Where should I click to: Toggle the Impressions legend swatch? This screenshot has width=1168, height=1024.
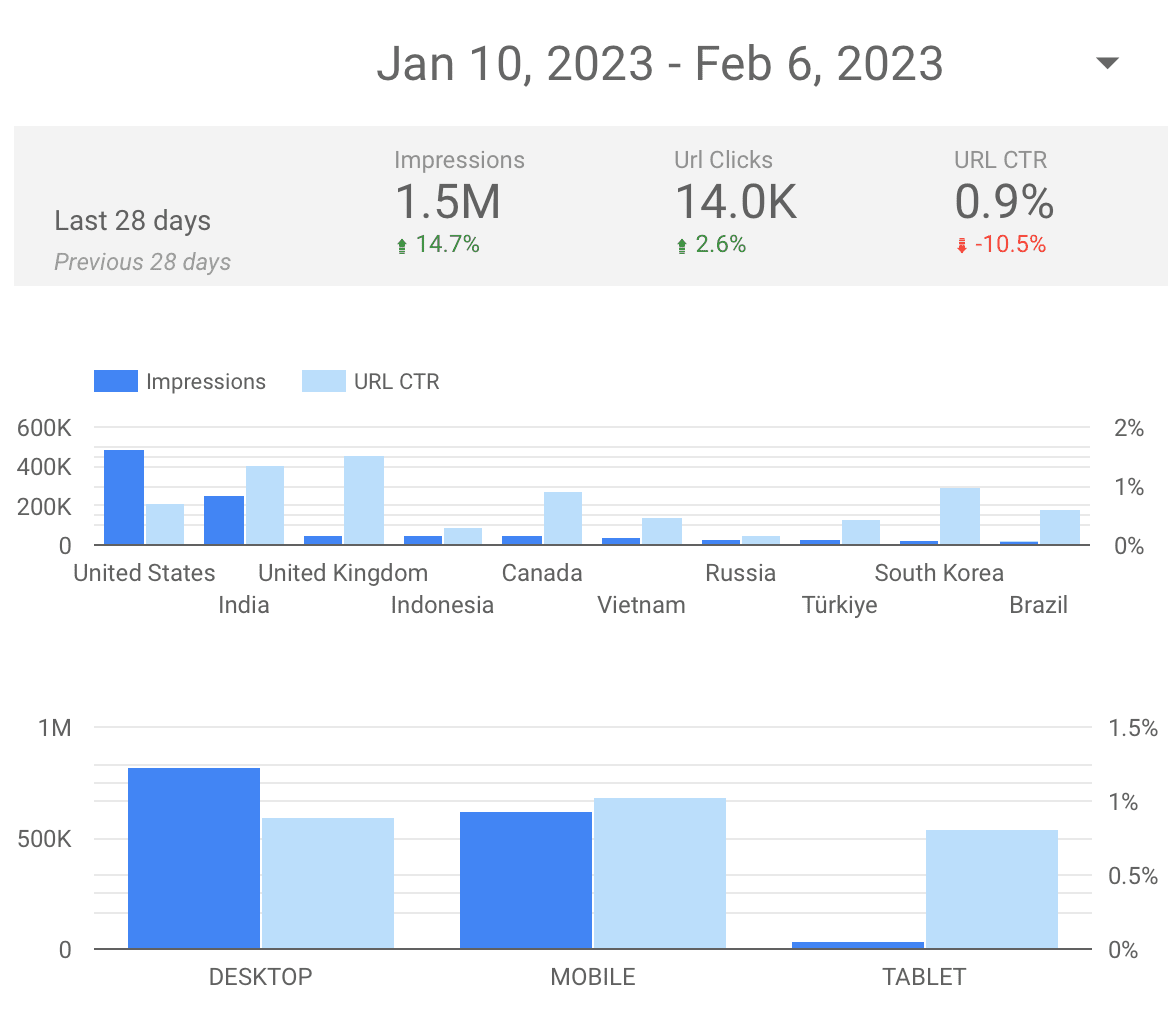[x=115, y=381]
